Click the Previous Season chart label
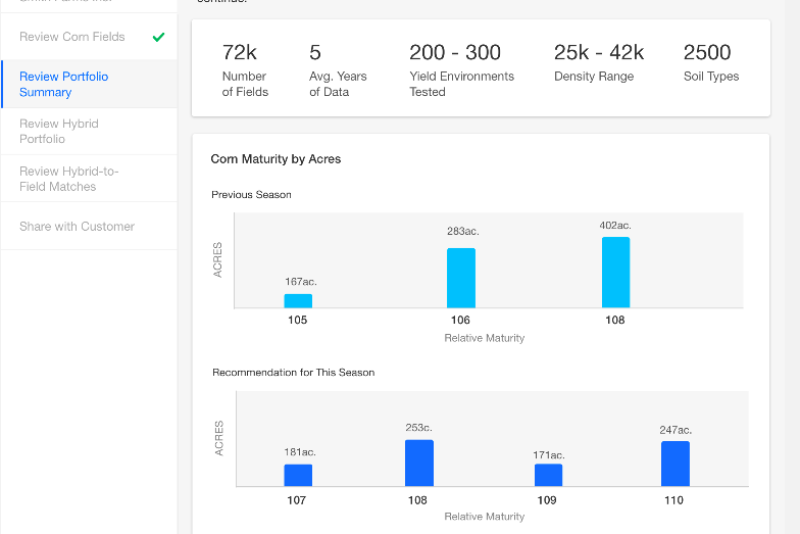 (252, 194)
